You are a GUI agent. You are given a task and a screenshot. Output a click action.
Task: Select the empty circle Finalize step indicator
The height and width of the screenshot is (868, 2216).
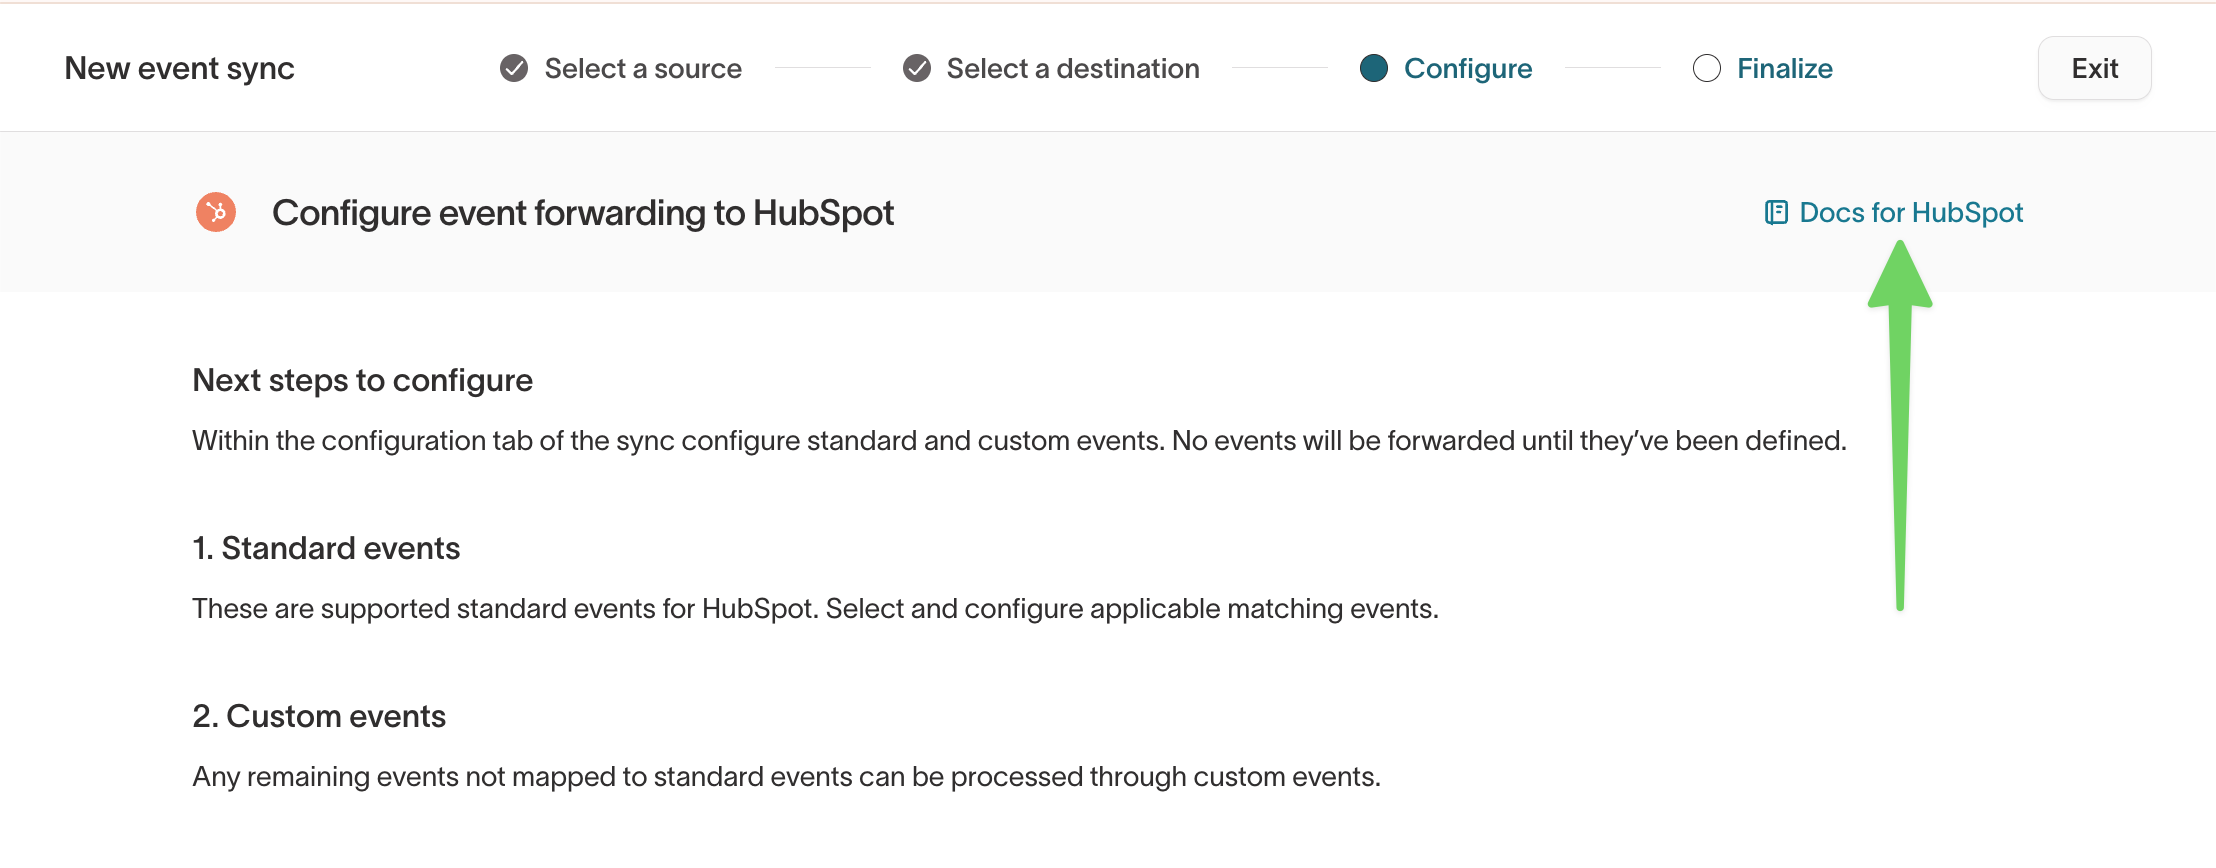coord(1706,68)
